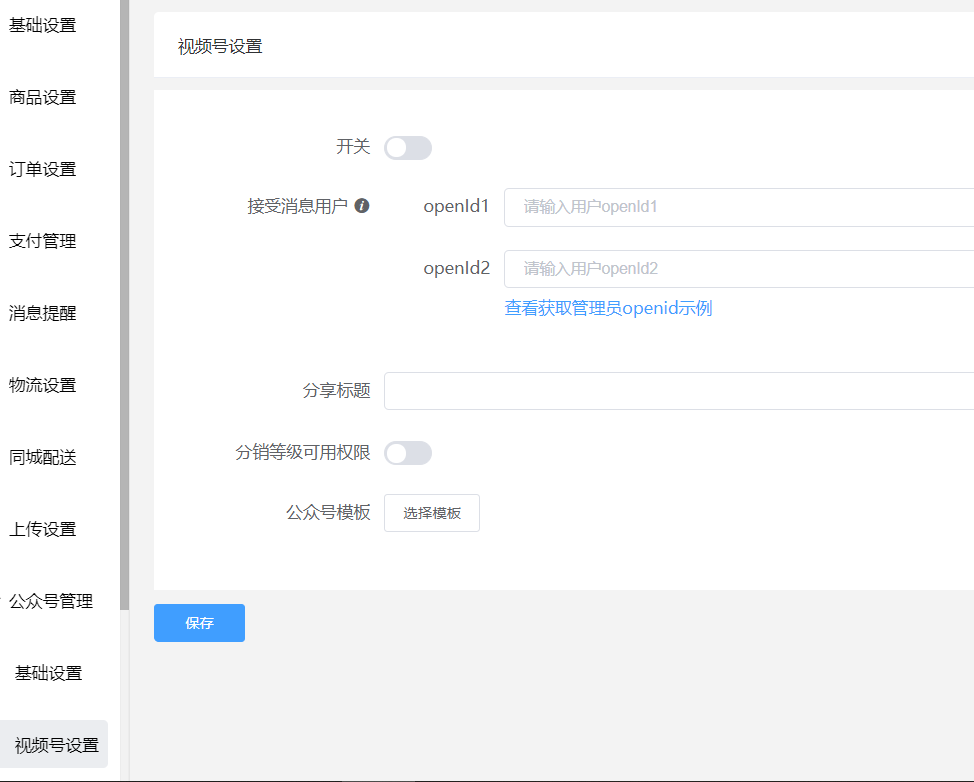The image size is (974, 782).
Task: Click the 公众号模板 label
Action: point(328,512)
